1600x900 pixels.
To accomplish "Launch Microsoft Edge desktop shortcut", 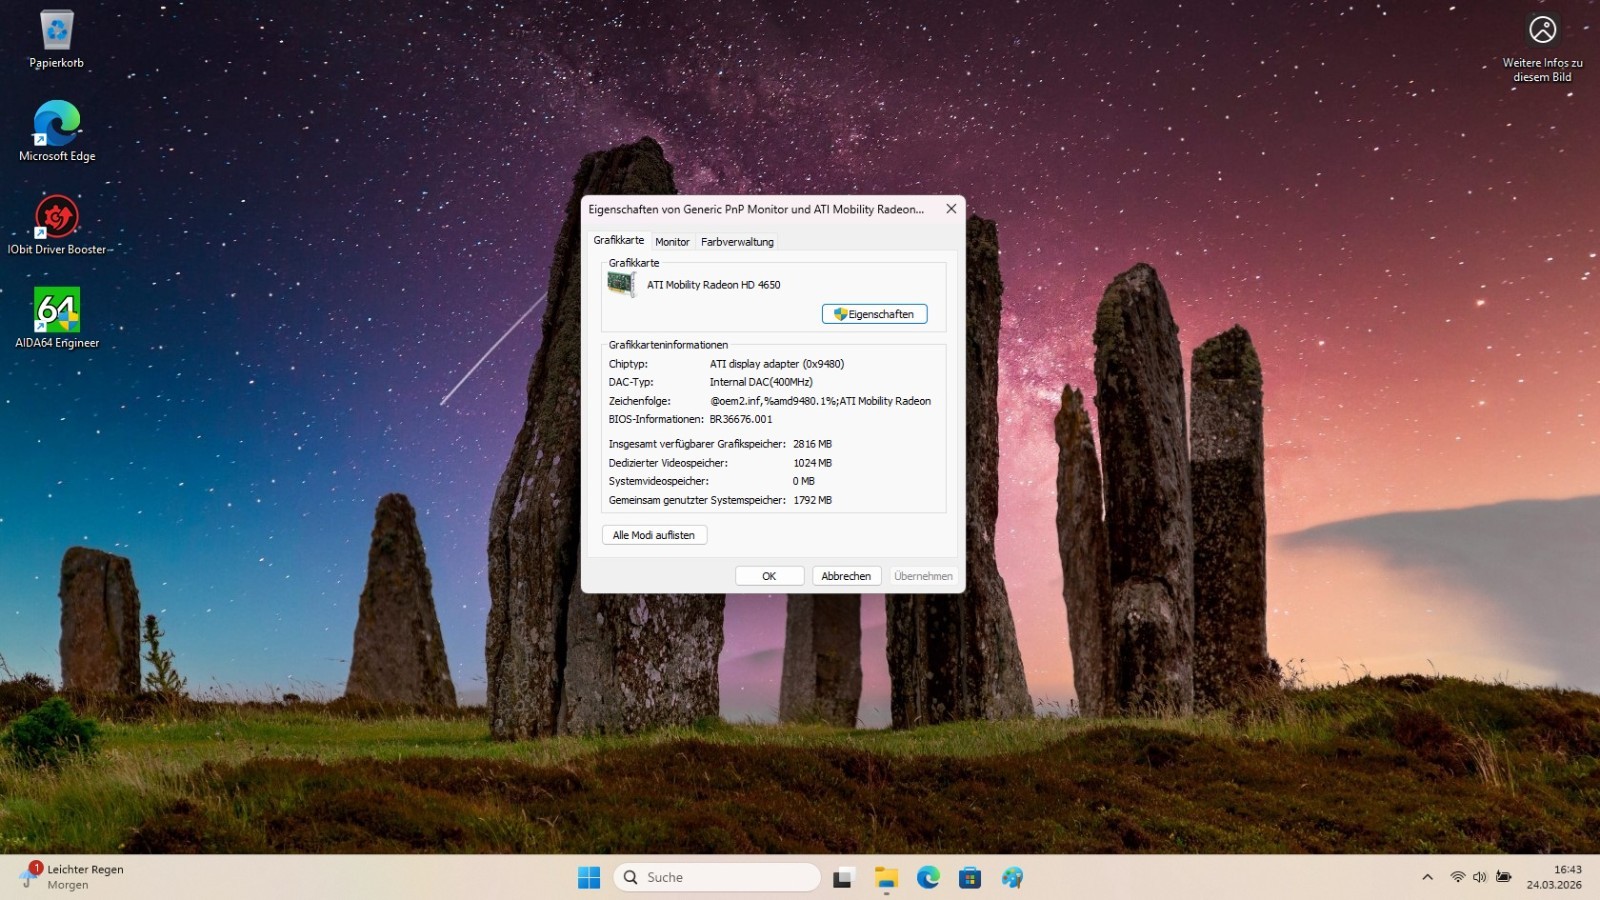I will 57,131.
